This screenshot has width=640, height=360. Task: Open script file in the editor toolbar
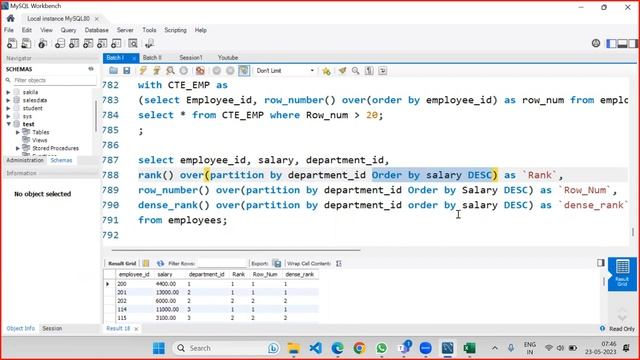pos(113,71)
